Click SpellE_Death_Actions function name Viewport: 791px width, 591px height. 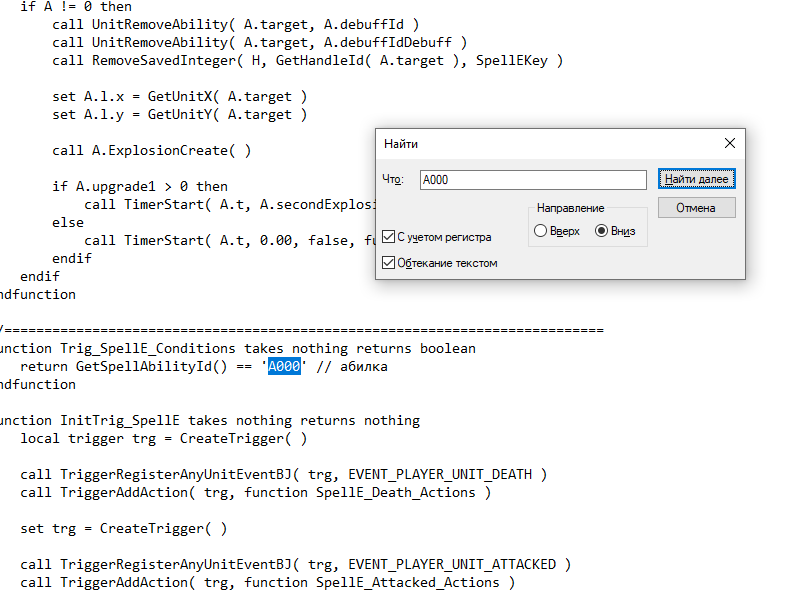(396, 493)
